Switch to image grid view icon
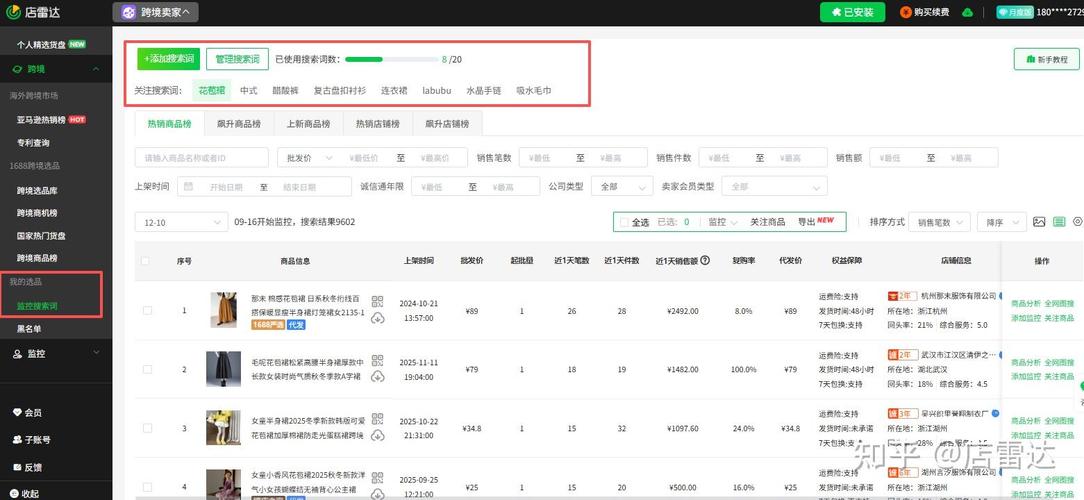 point(1039,222)
